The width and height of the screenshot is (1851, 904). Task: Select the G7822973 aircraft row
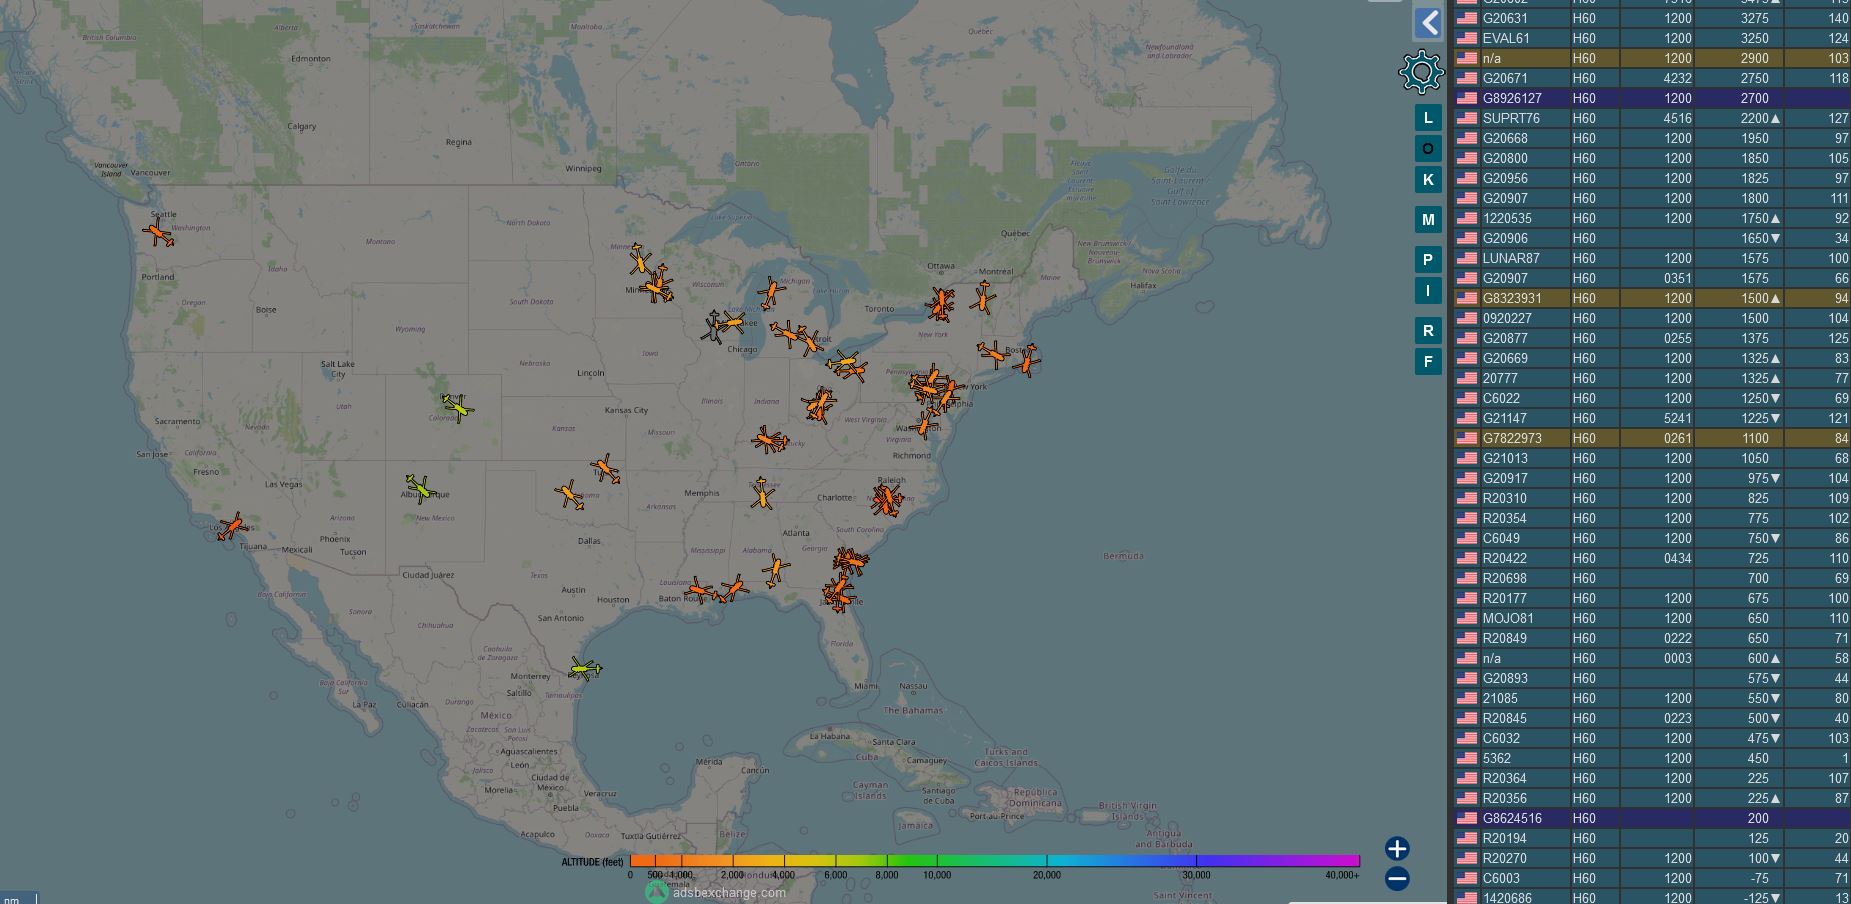1652,438
